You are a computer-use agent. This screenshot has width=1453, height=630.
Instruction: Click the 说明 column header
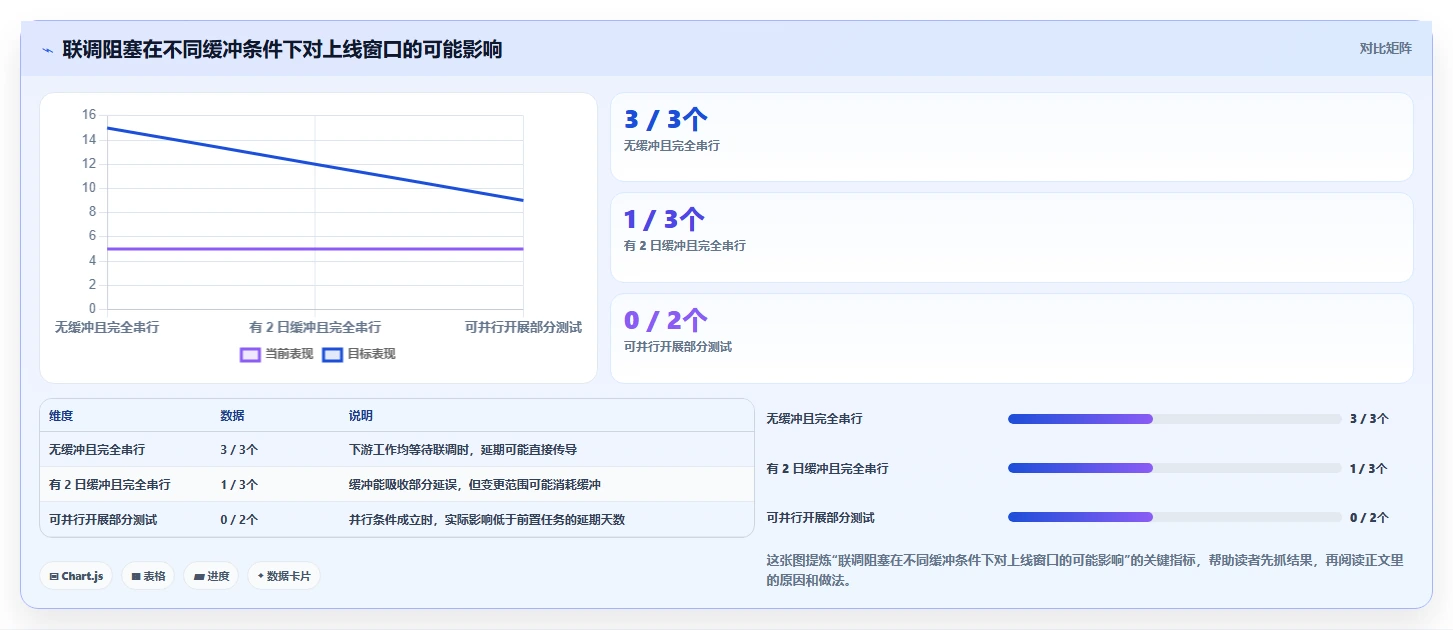pyautogui.click(x=360, y=416)
